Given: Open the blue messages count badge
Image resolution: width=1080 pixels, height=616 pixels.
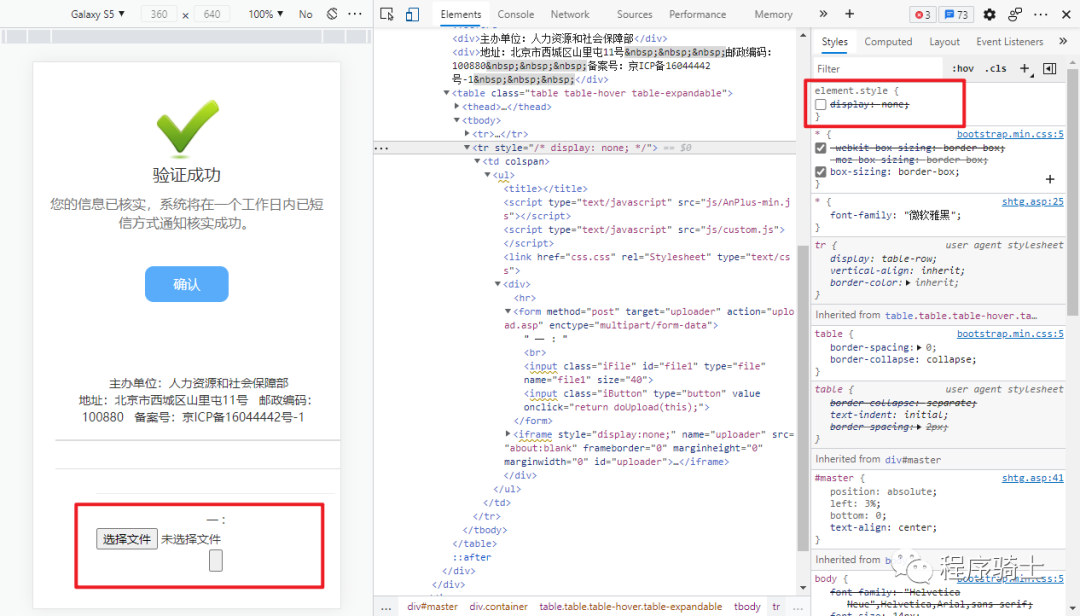Looking at the screenshot, I should 957,14.
